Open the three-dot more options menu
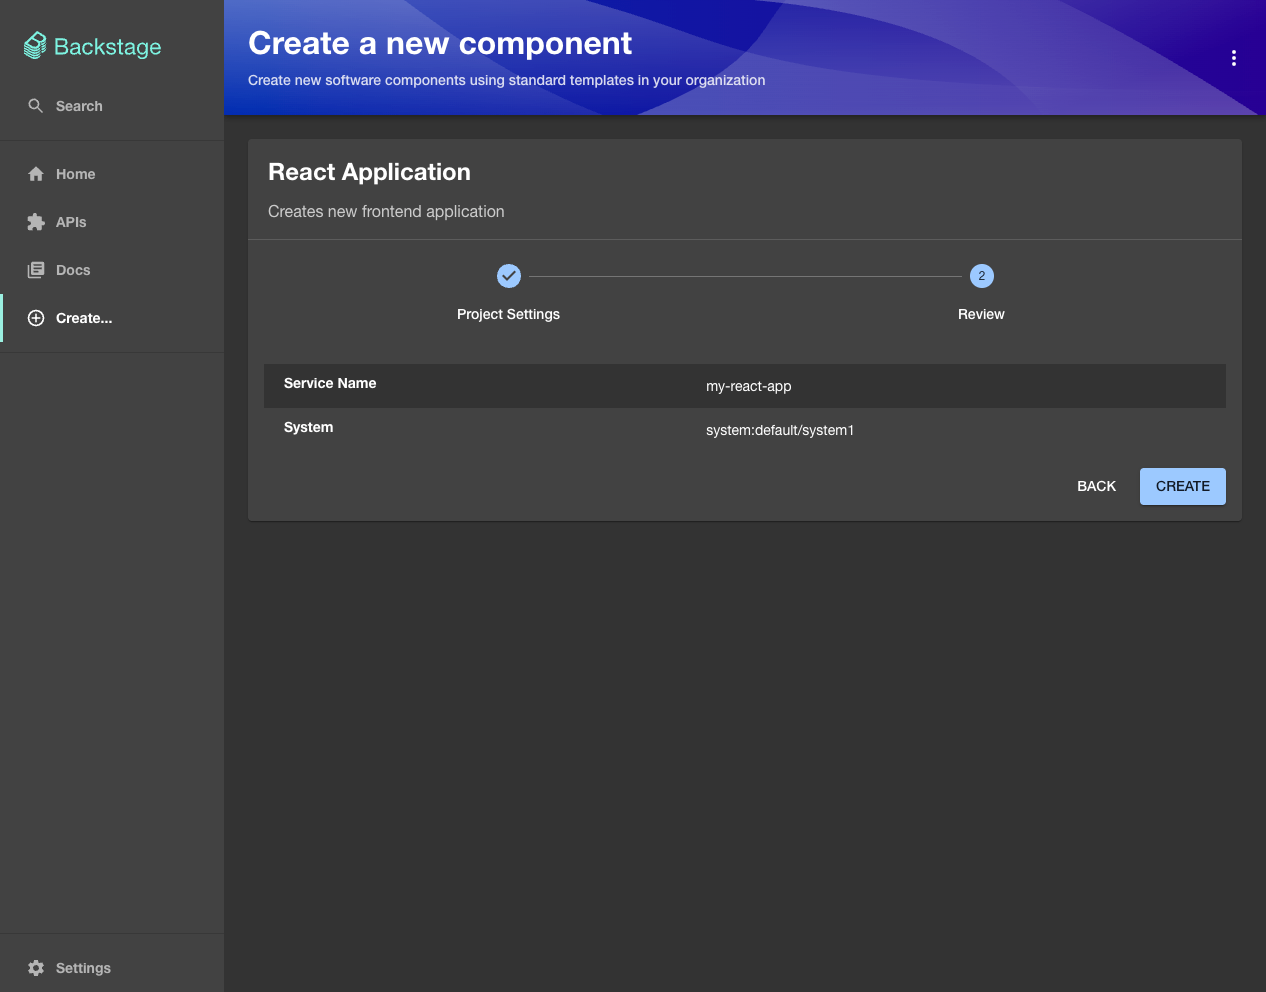1266x992 pixels. (1234, 58)
